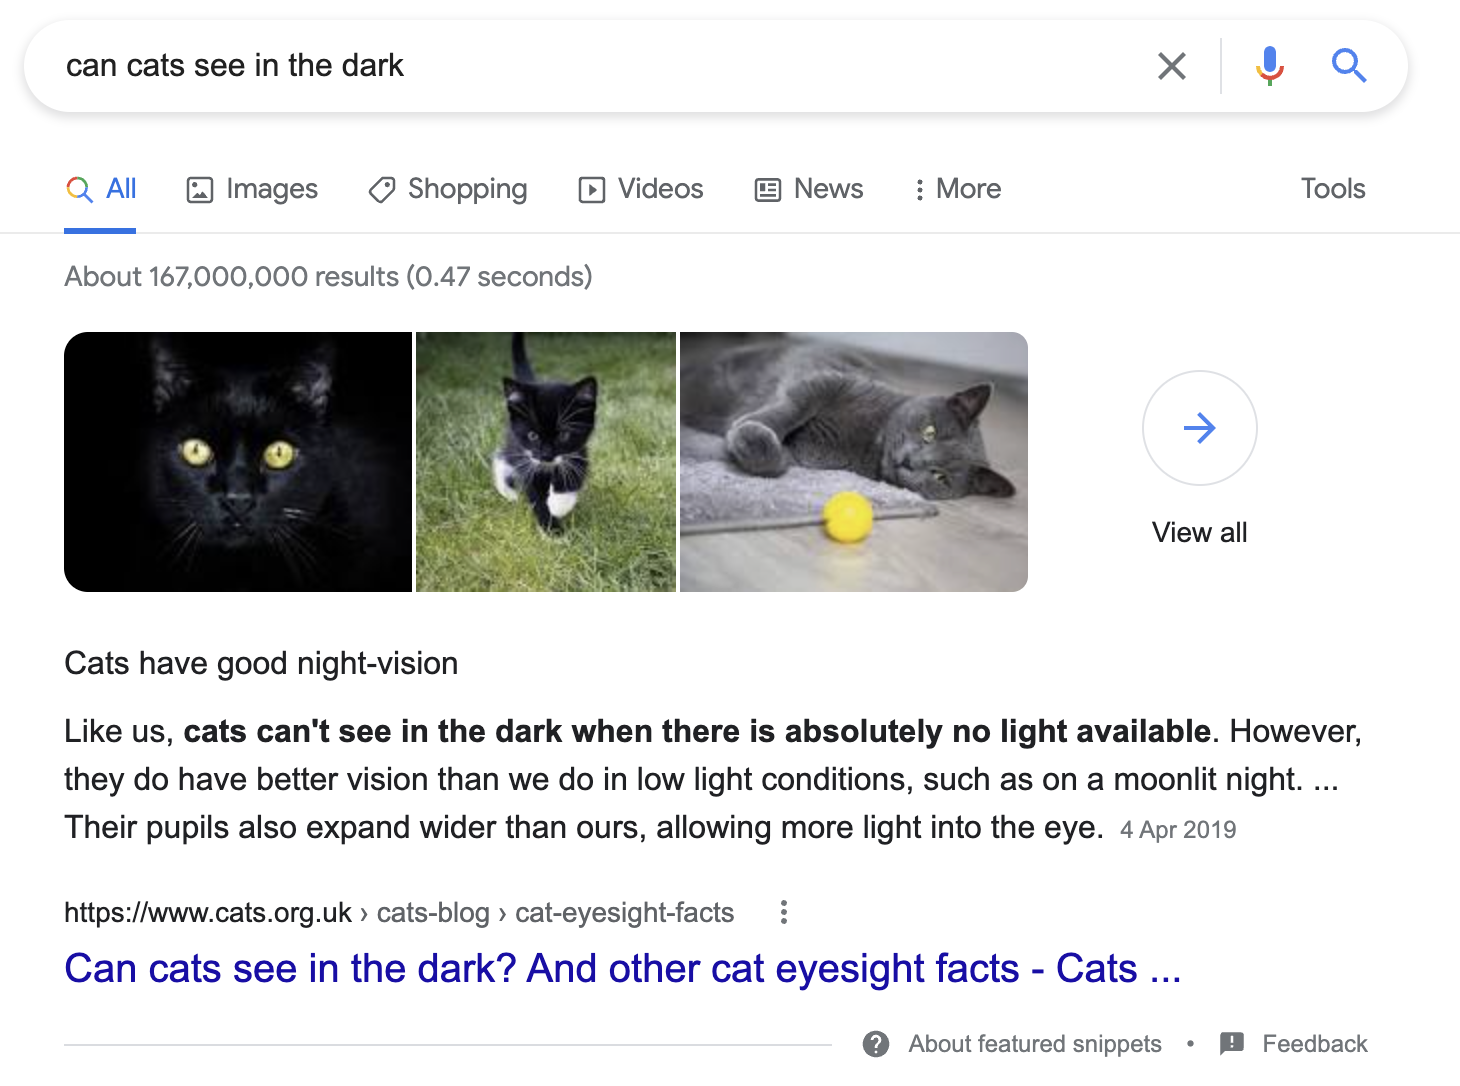Click the Feedback link

pyautogui.click(x=1316, y=1043)
